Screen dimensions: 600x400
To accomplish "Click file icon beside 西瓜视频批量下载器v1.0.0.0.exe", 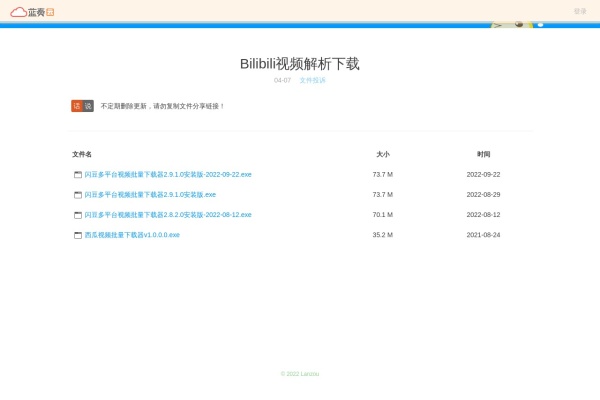I will pos(77,235).
